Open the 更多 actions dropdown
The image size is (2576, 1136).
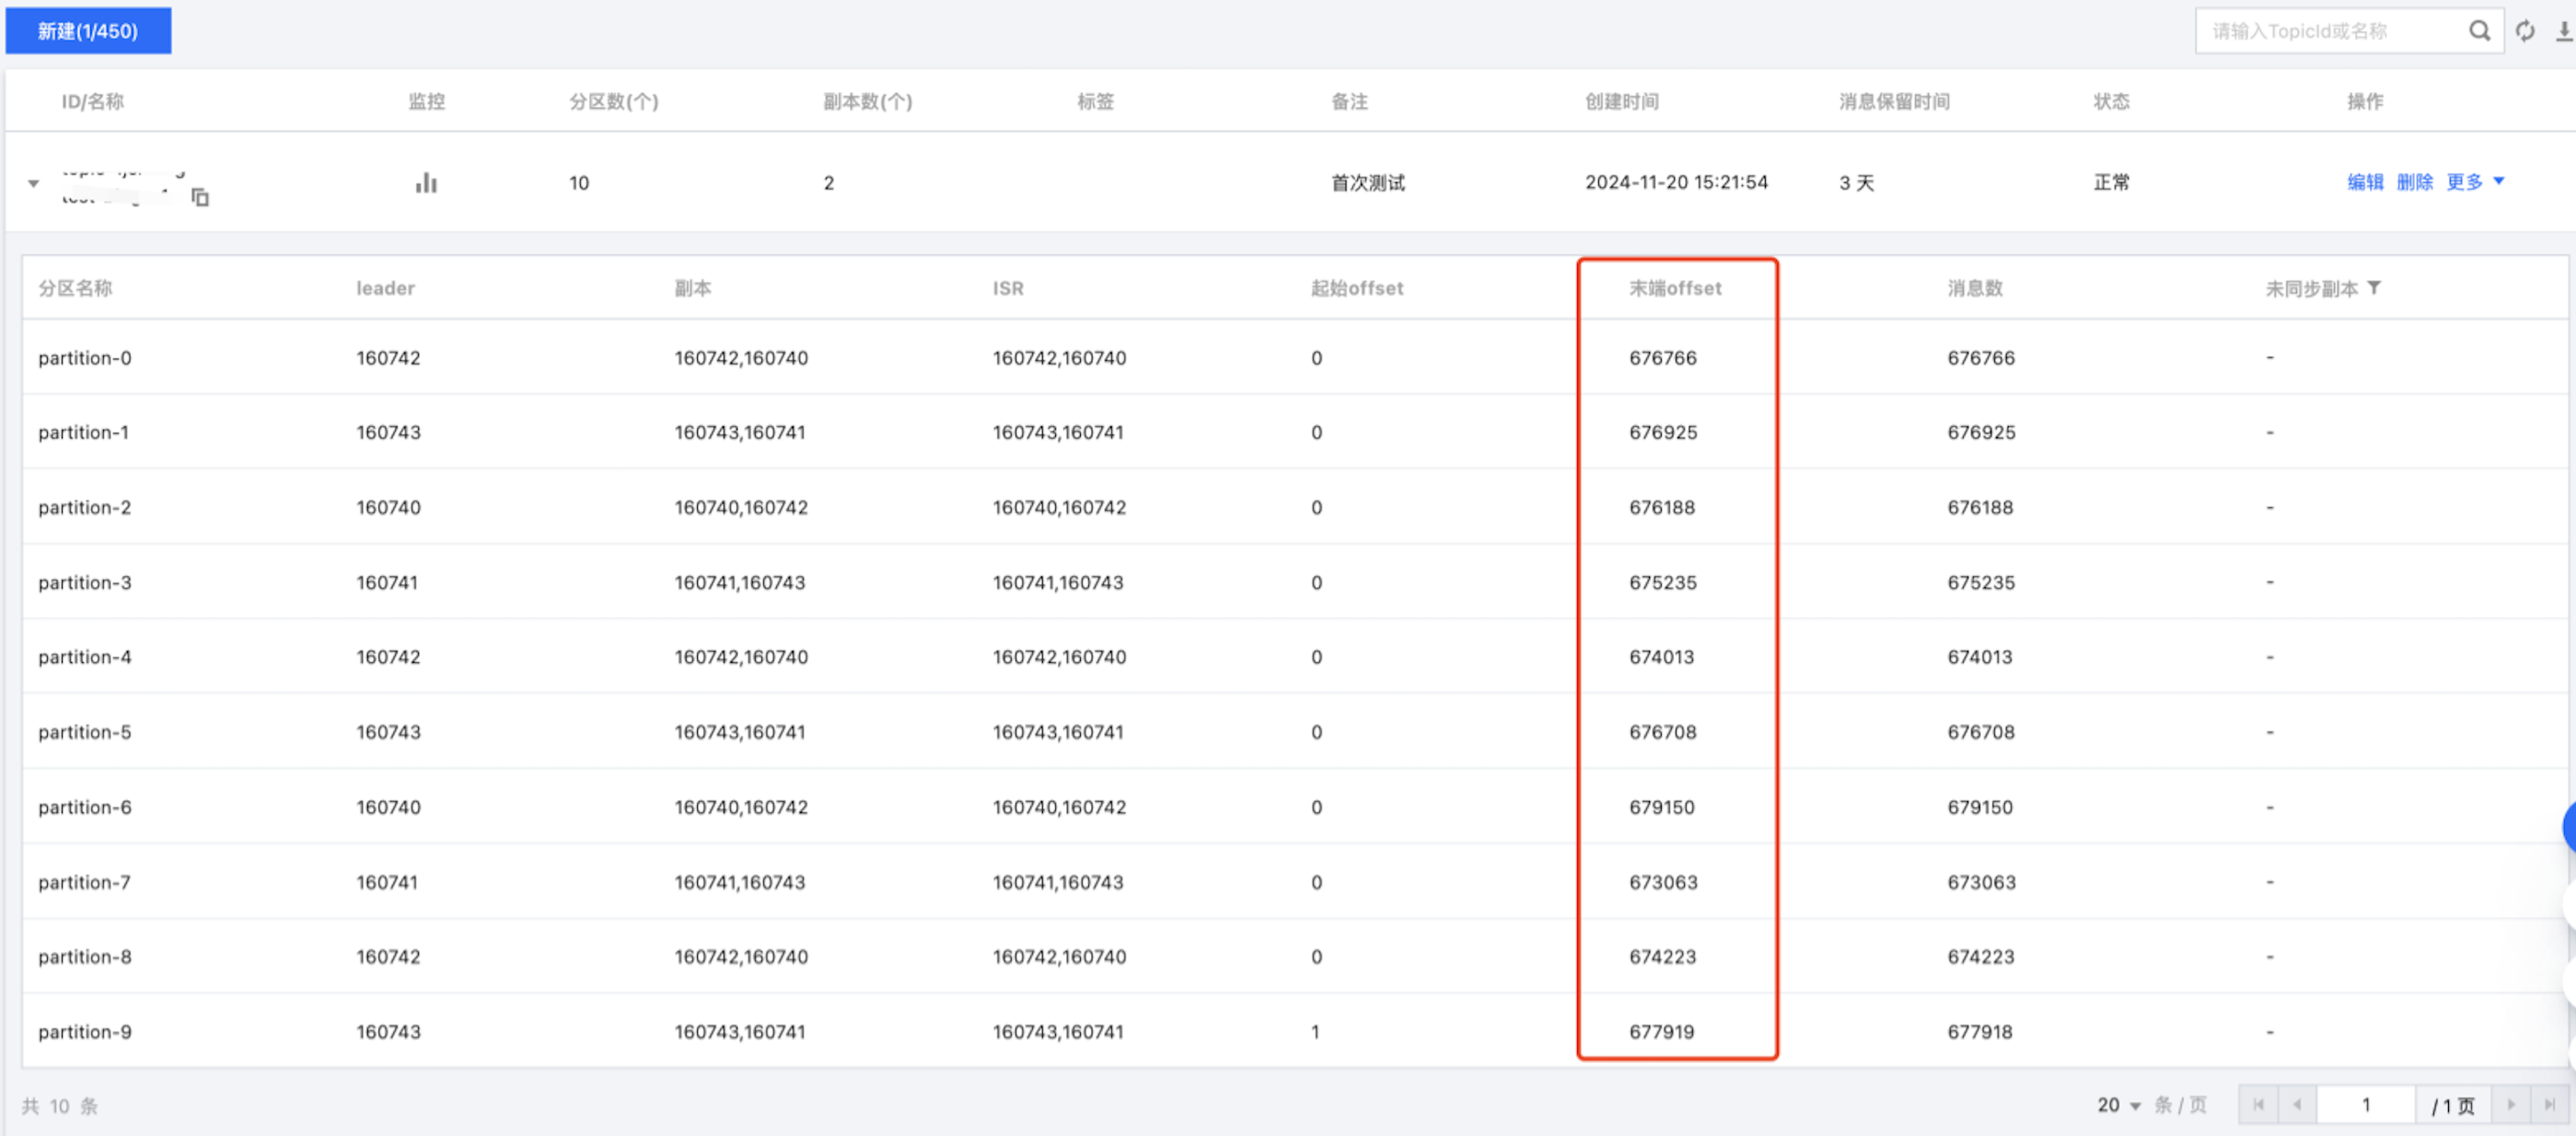[2474, 182]
